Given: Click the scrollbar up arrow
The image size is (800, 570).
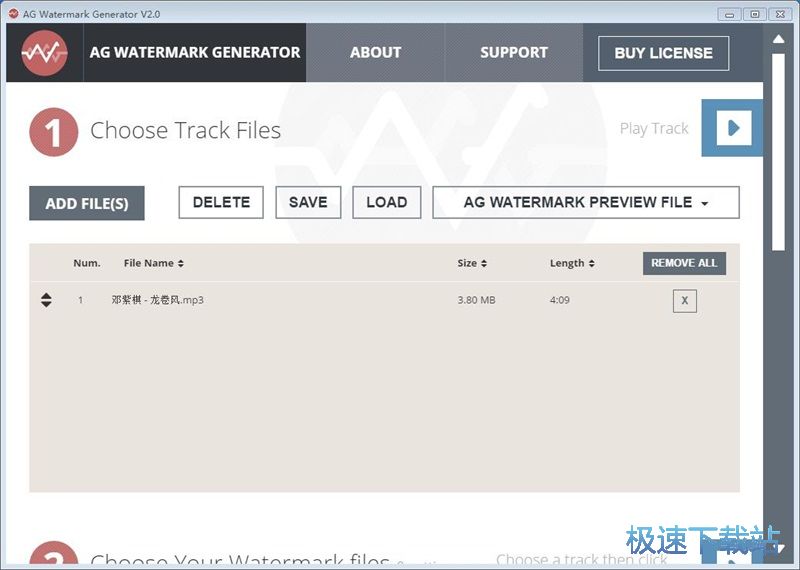Looking at the screenshot, I should [779, 39].
